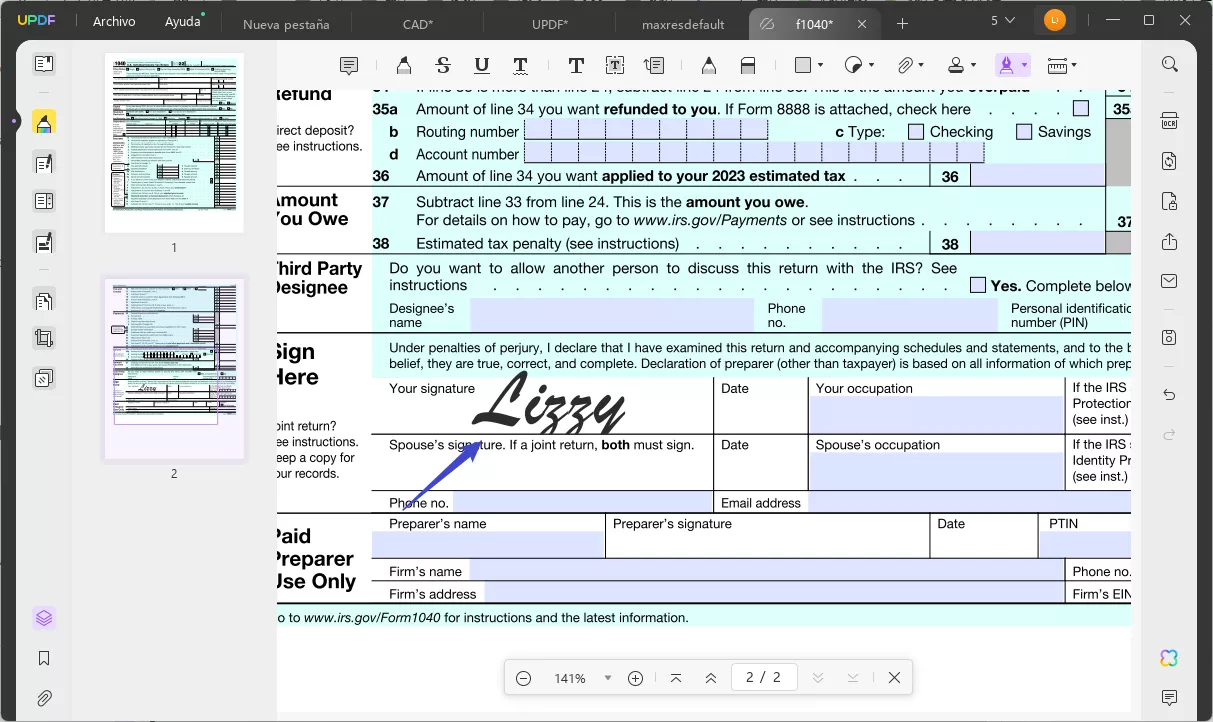This screenshot has height=722, width=1213.
Task: Open the OCR tool in right sidebar
Action: [x=1169, y=121]
